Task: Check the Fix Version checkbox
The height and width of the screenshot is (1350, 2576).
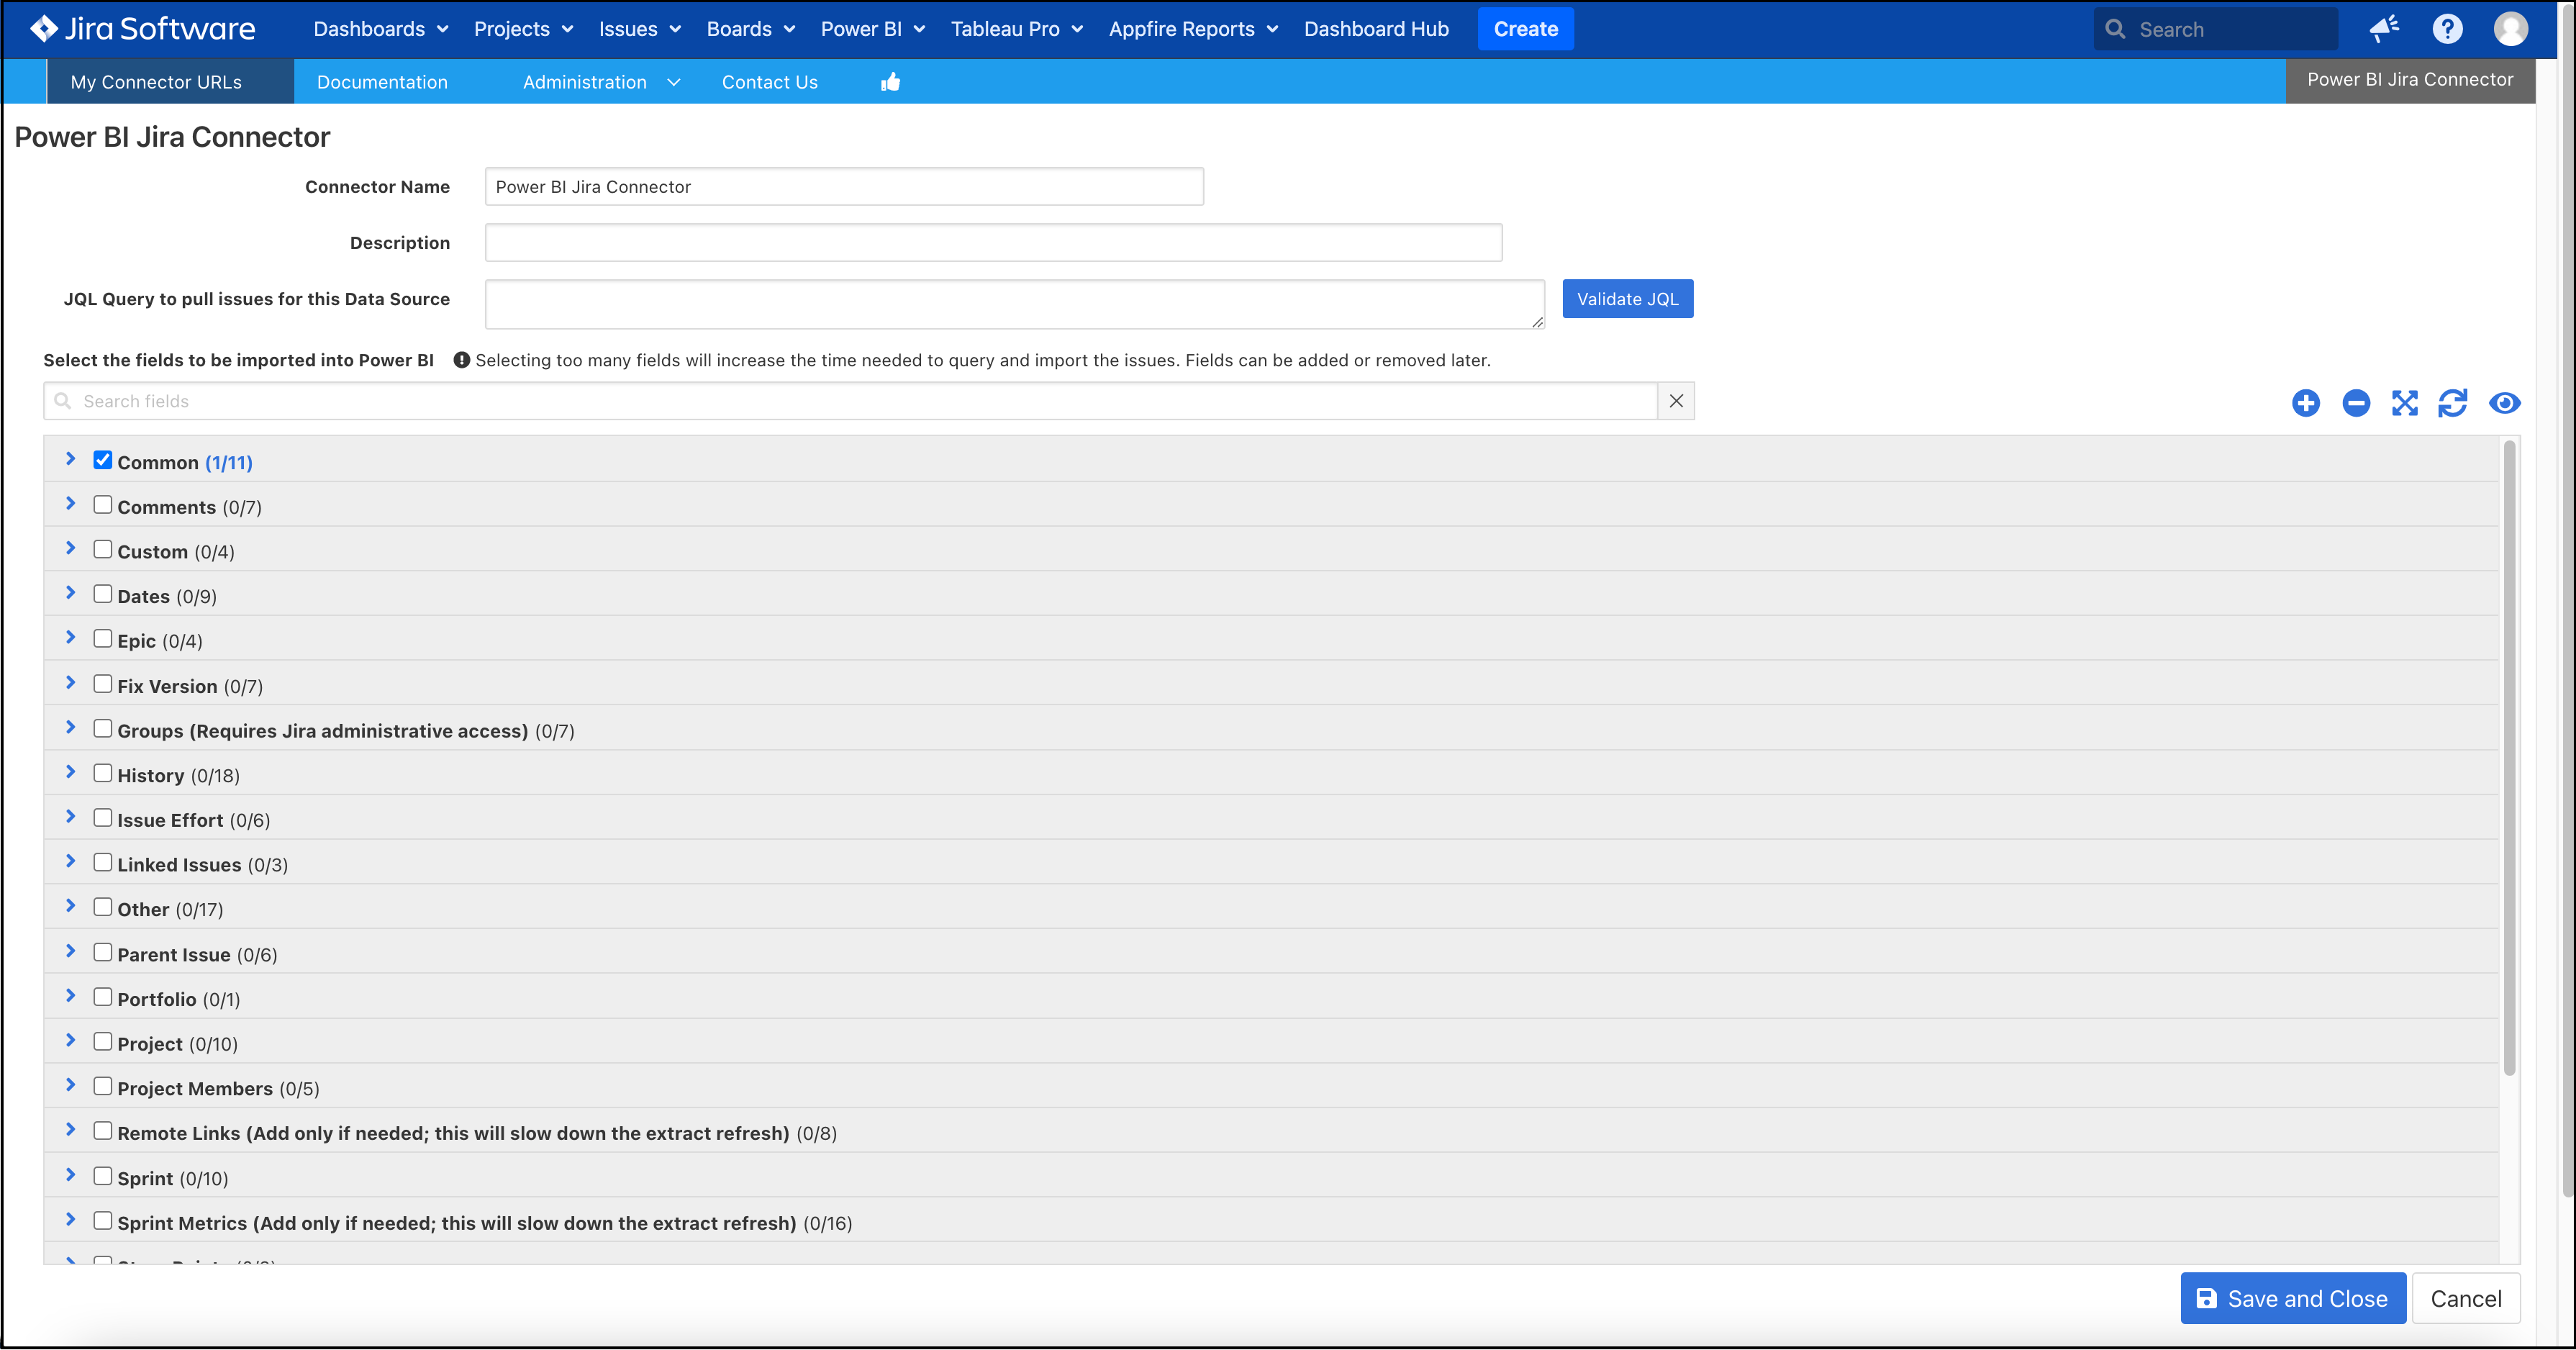Action: (102, 684)
